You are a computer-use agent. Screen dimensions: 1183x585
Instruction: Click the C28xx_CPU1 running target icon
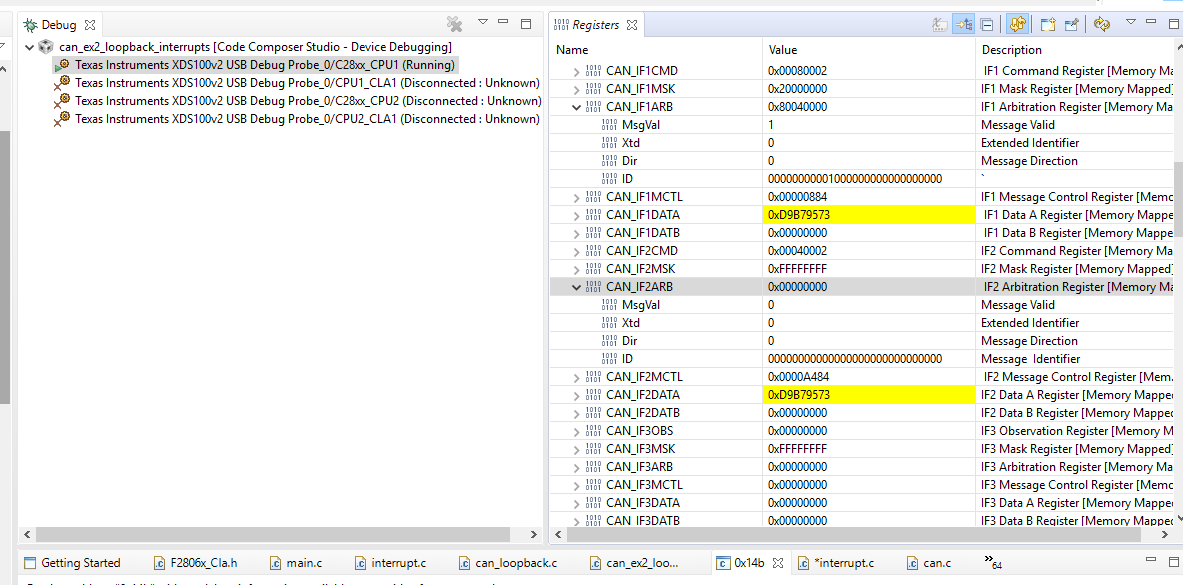point(63,65)
